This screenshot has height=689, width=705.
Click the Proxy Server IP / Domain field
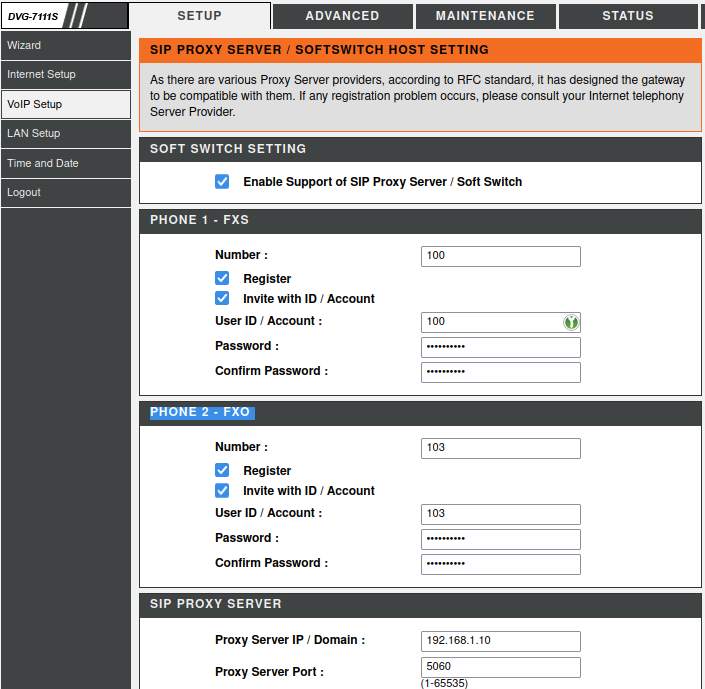tap(500, 641)
